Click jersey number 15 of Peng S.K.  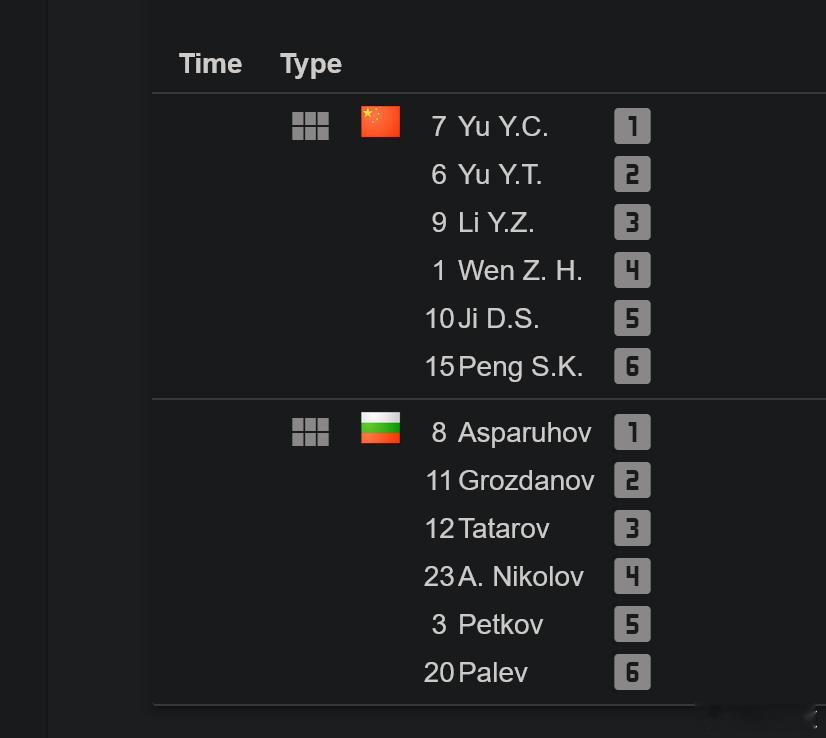tap(439, 367)
